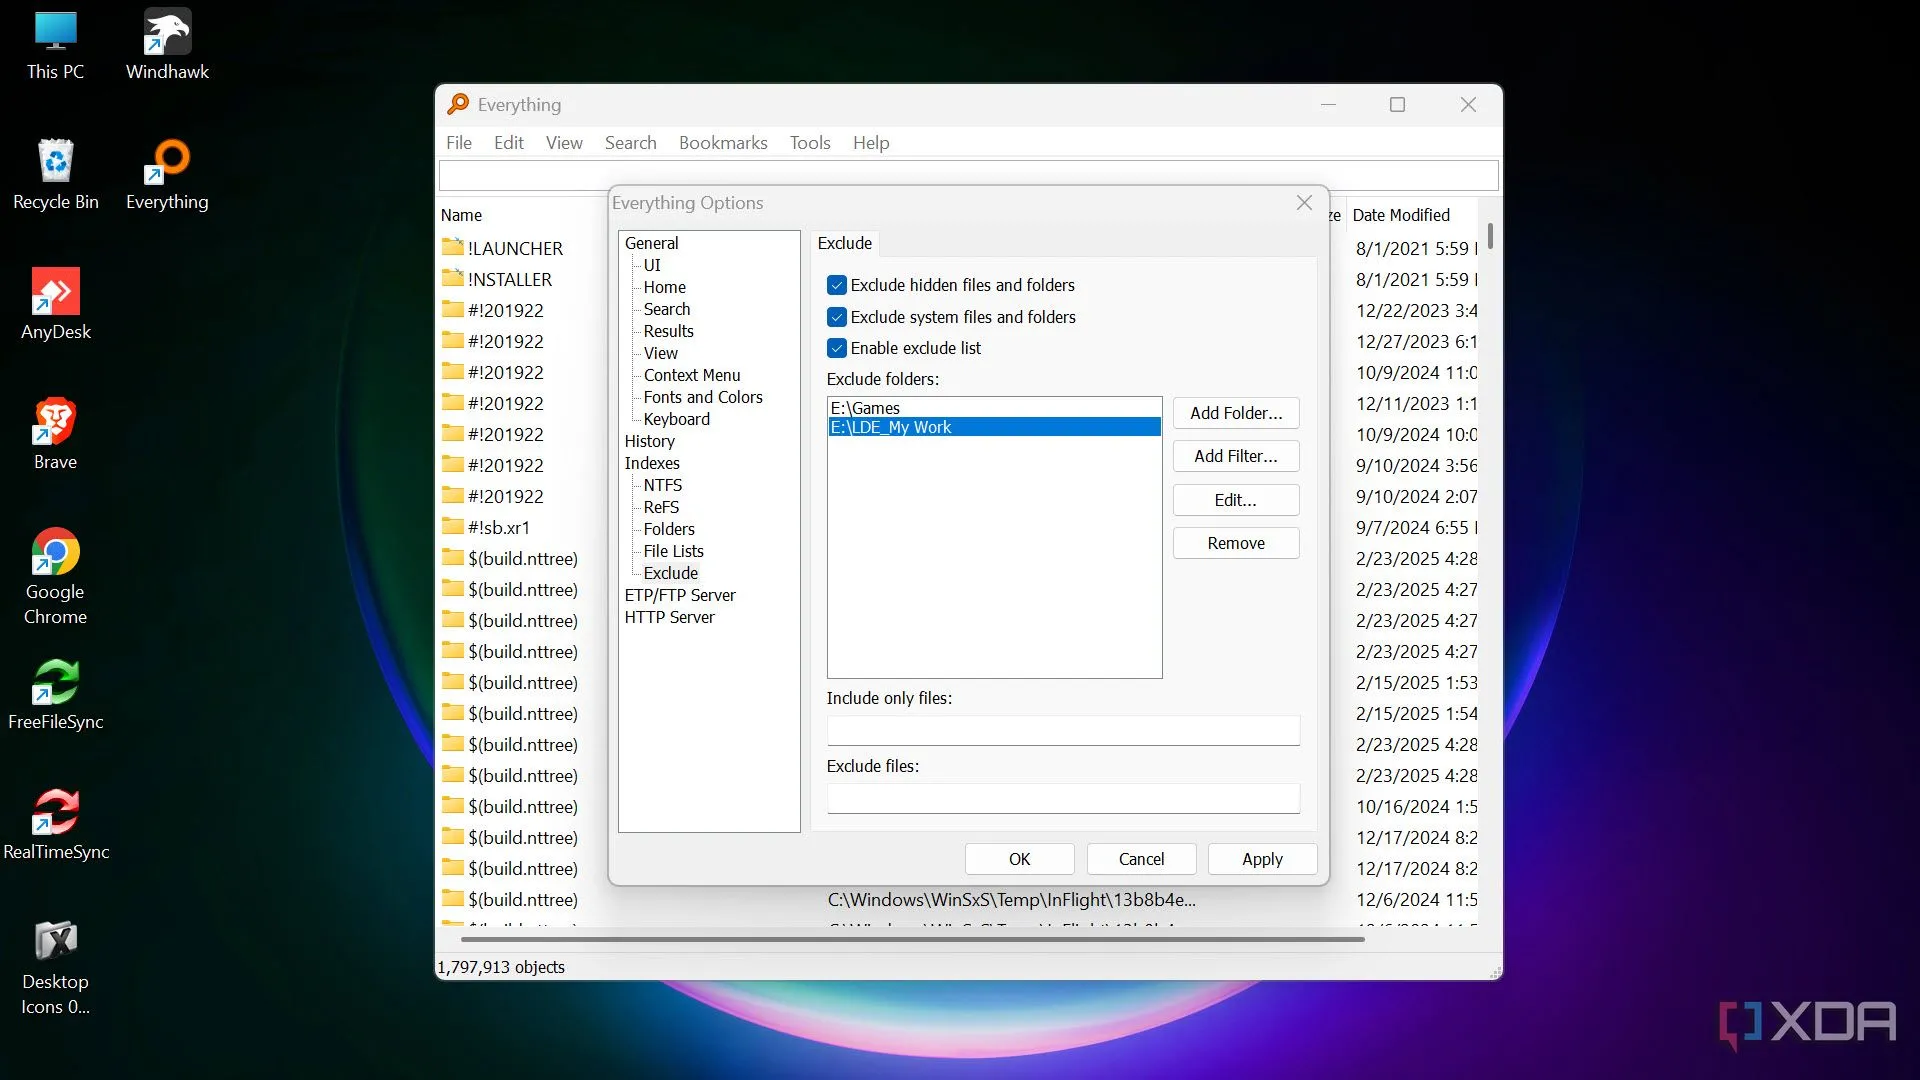Image resolution: width=1920 pixels, height=1080 pixels.
Task: Confirm options with OK
Action: [x=1019, y=859]
